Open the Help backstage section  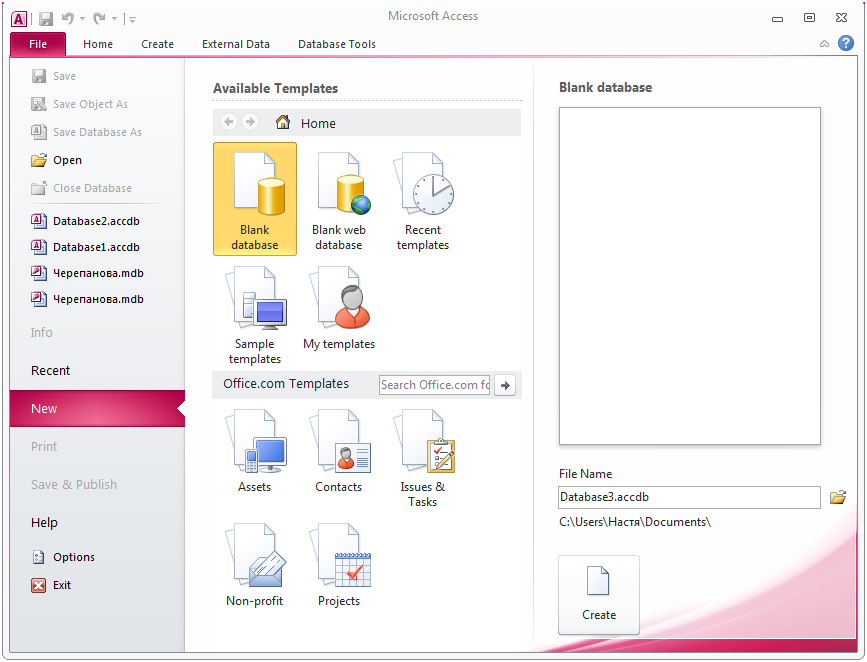click(44, 523)
